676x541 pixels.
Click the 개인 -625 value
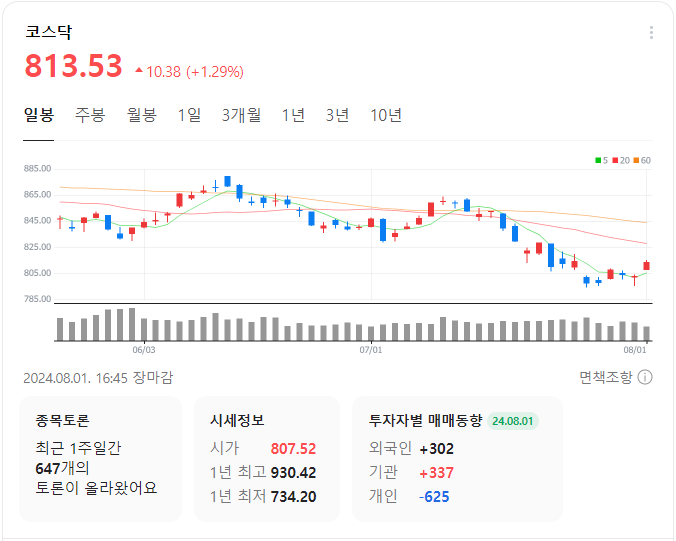[x=434, y=497]
